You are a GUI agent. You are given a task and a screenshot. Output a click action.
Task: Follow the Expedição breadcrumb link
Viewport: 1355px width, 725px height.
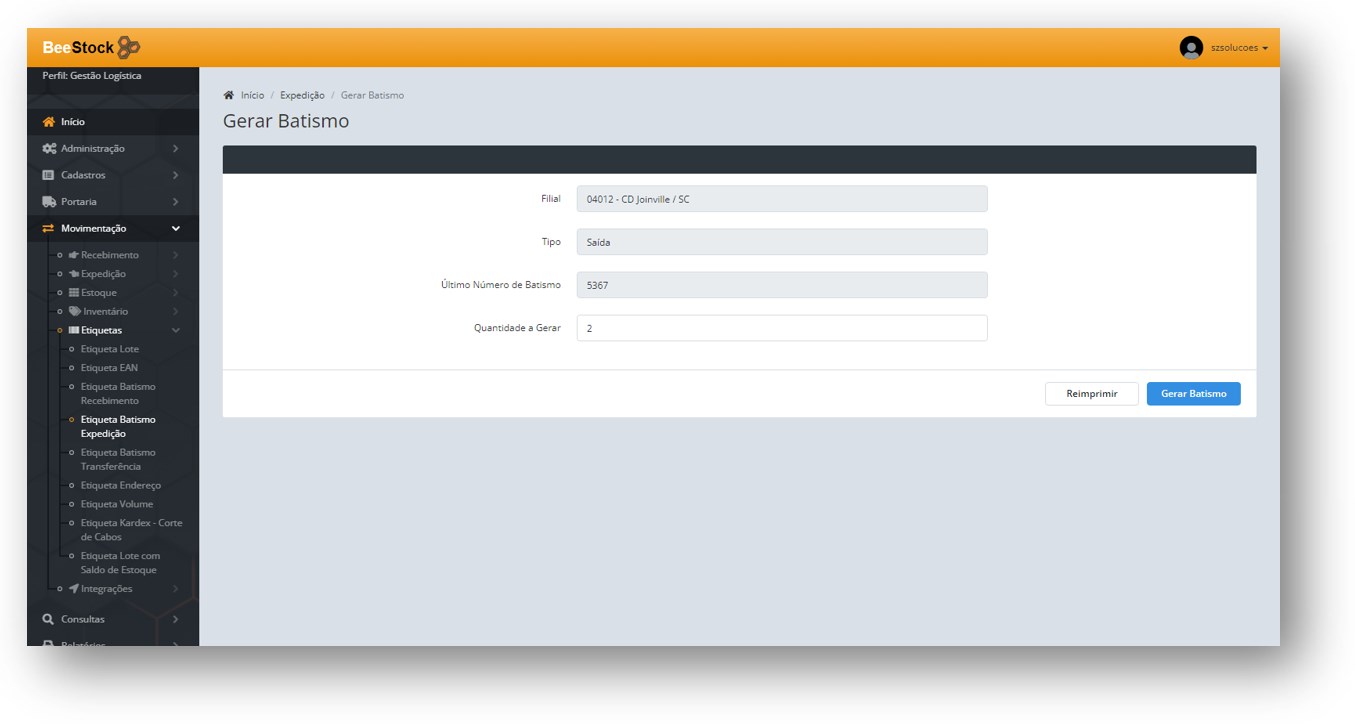pyautogui.click(x=302, y=95)
